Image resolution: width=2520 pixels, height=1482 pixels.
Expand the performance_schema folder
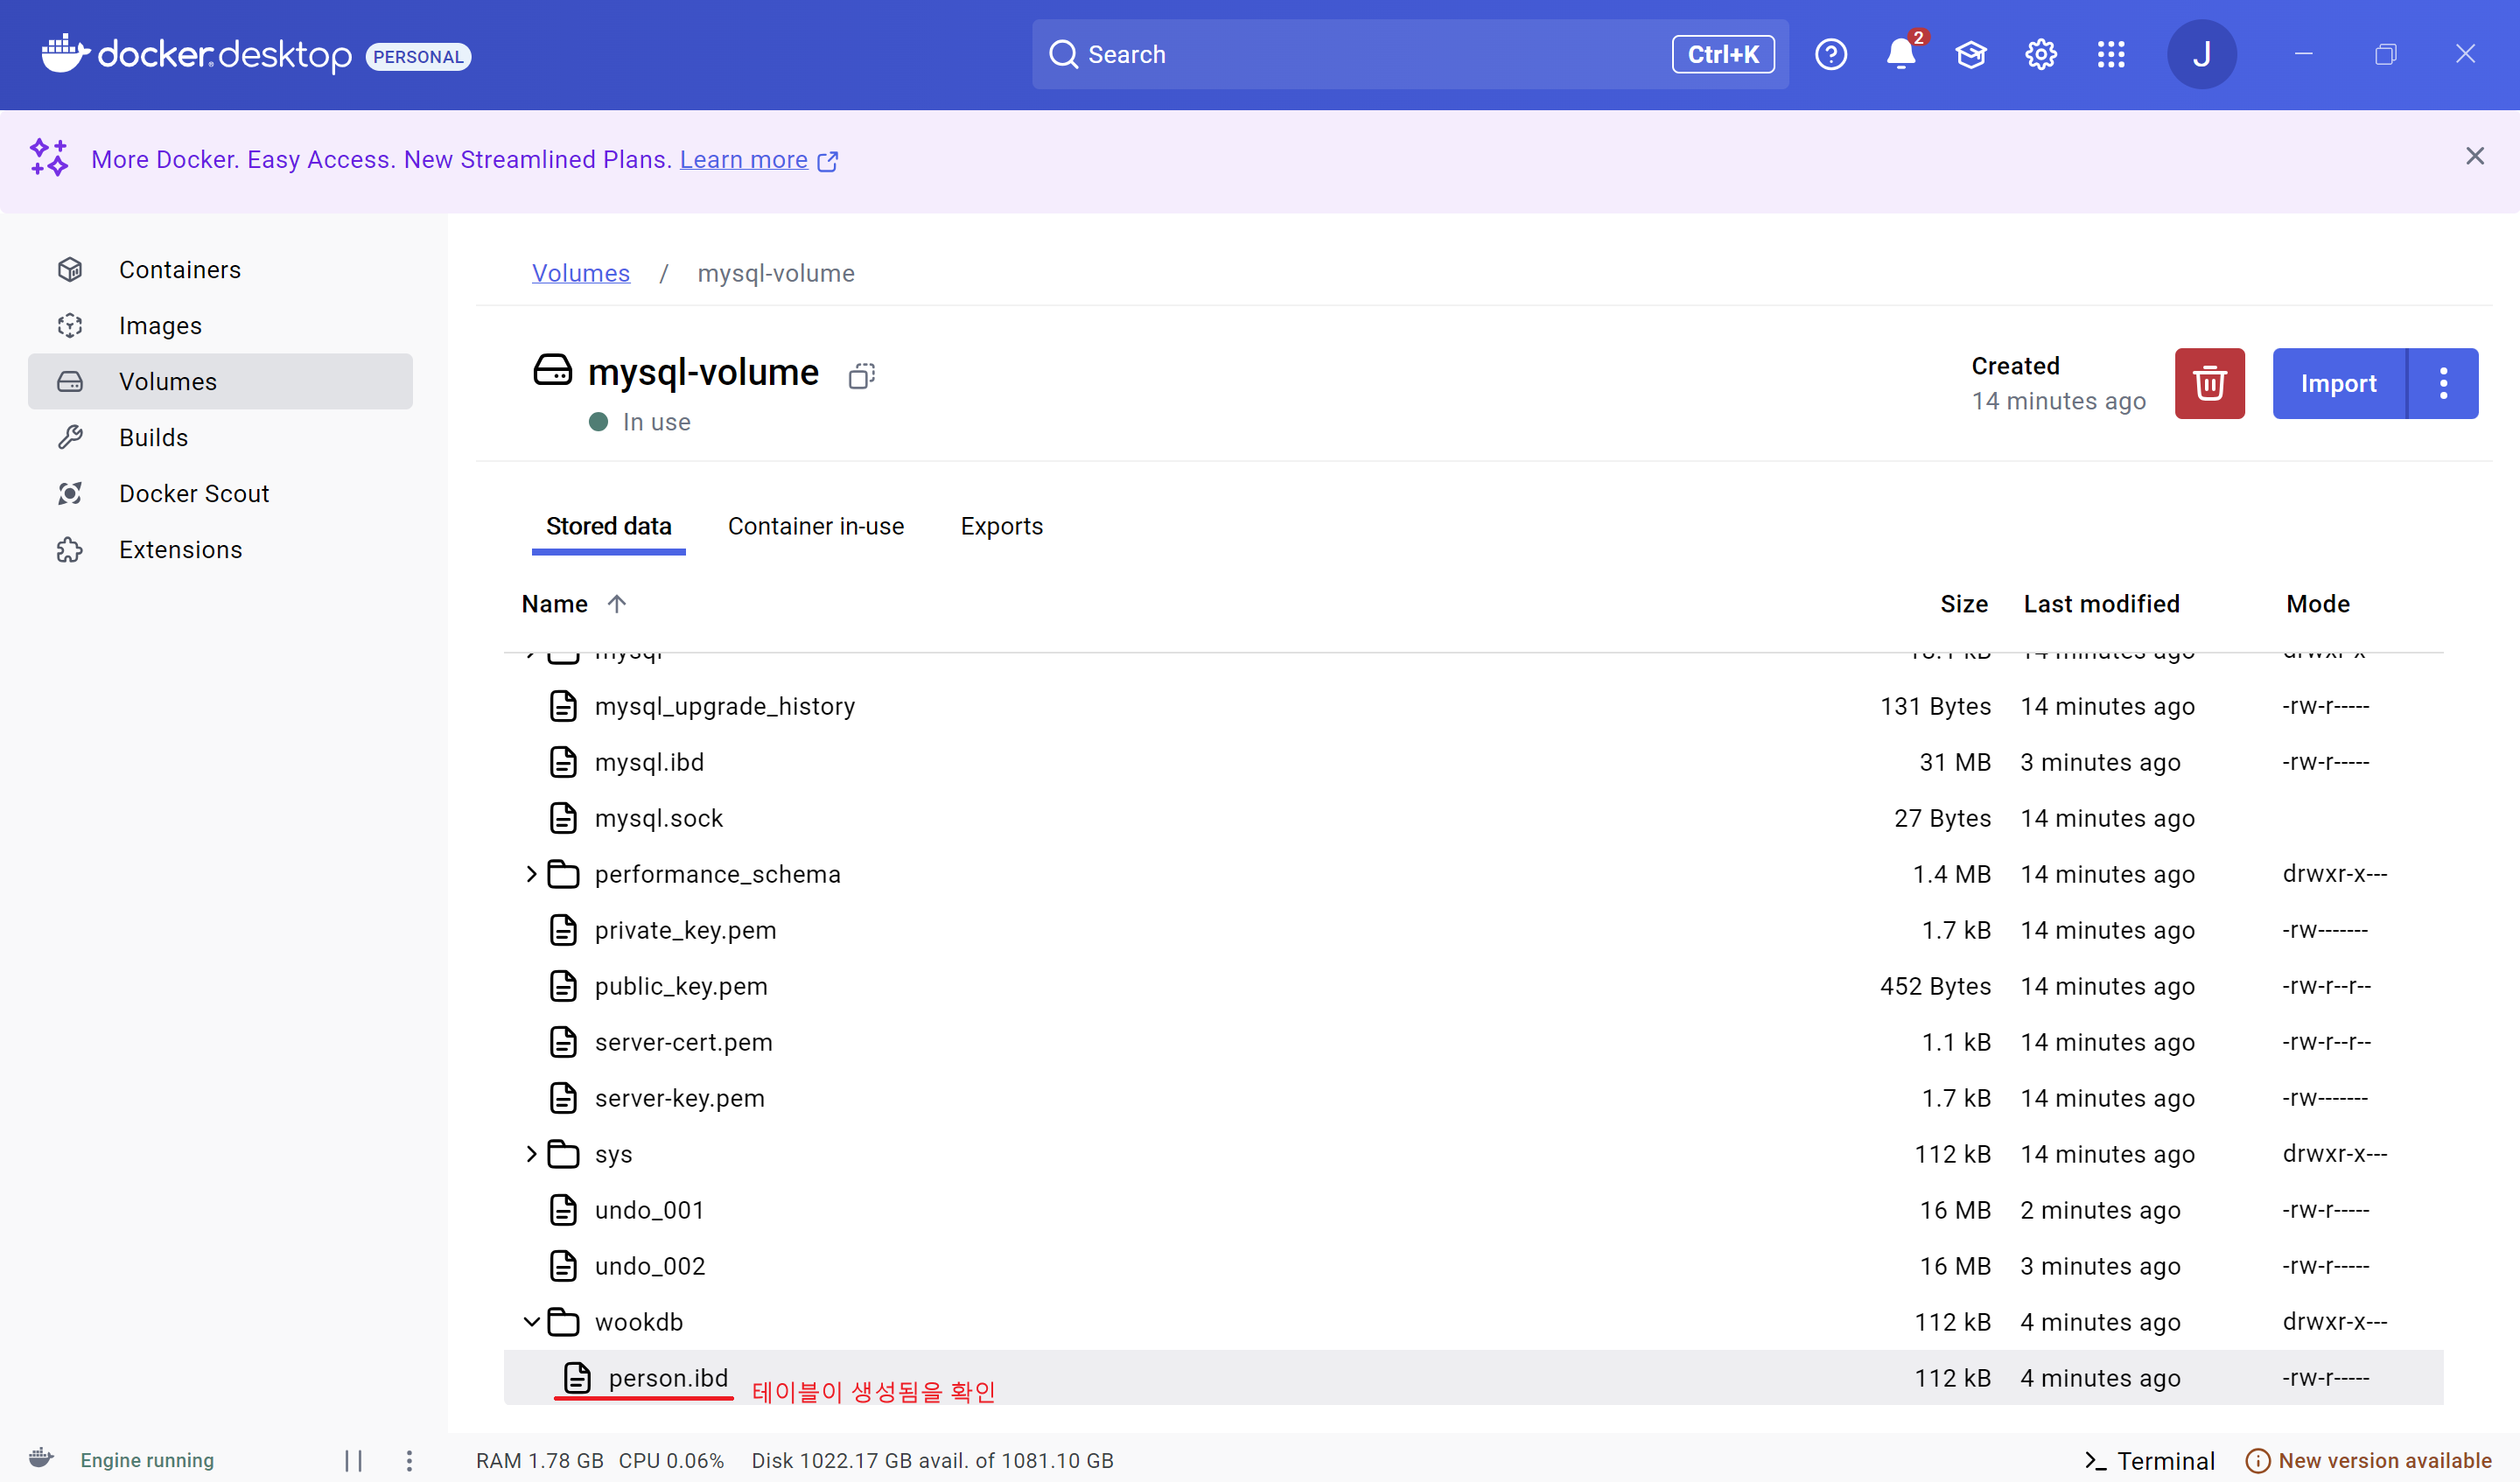tap(531, 874)
